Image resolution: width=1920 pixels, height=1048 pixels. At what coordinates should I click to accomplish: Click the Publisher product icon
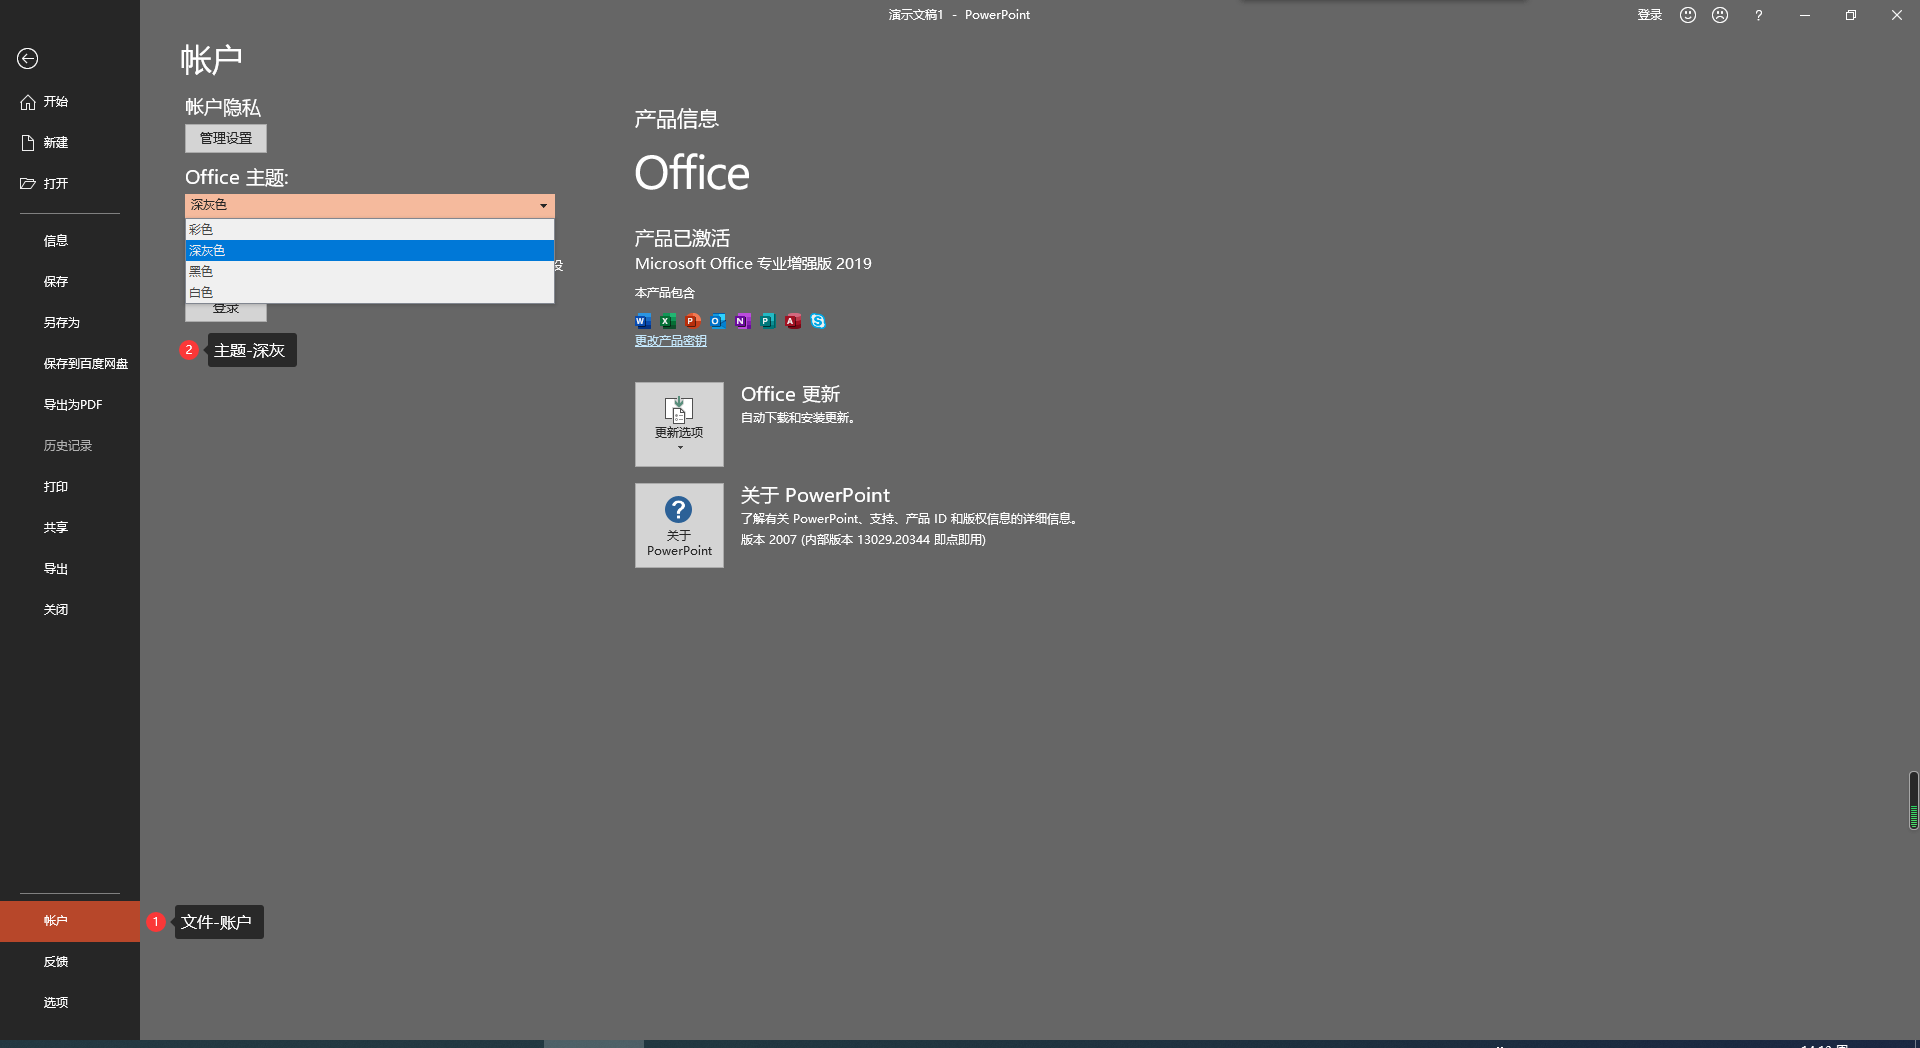(768, 321)
